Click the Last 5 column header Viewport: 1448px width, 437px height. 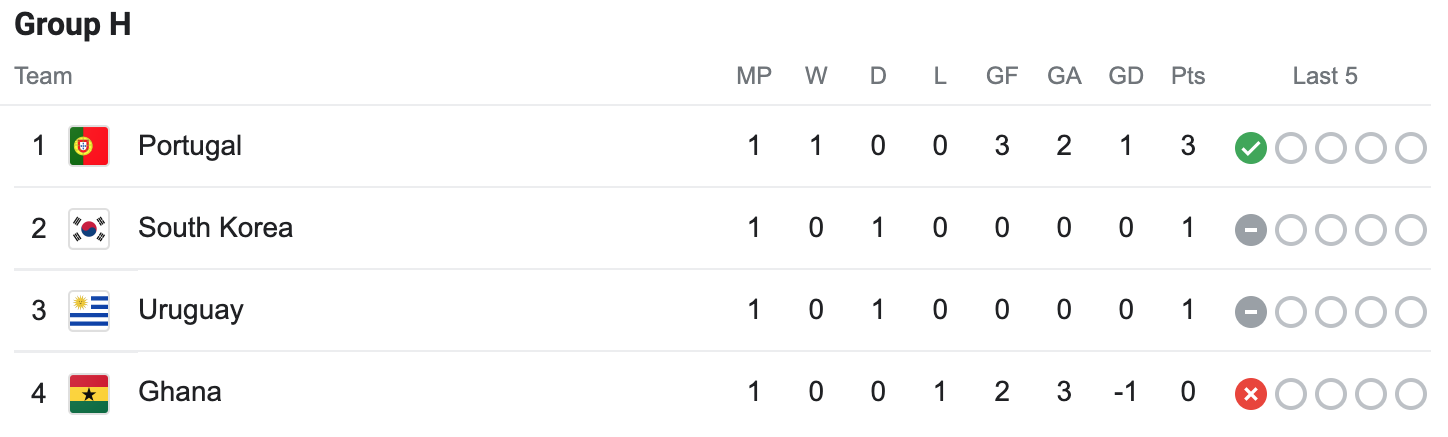point(1325,76)
